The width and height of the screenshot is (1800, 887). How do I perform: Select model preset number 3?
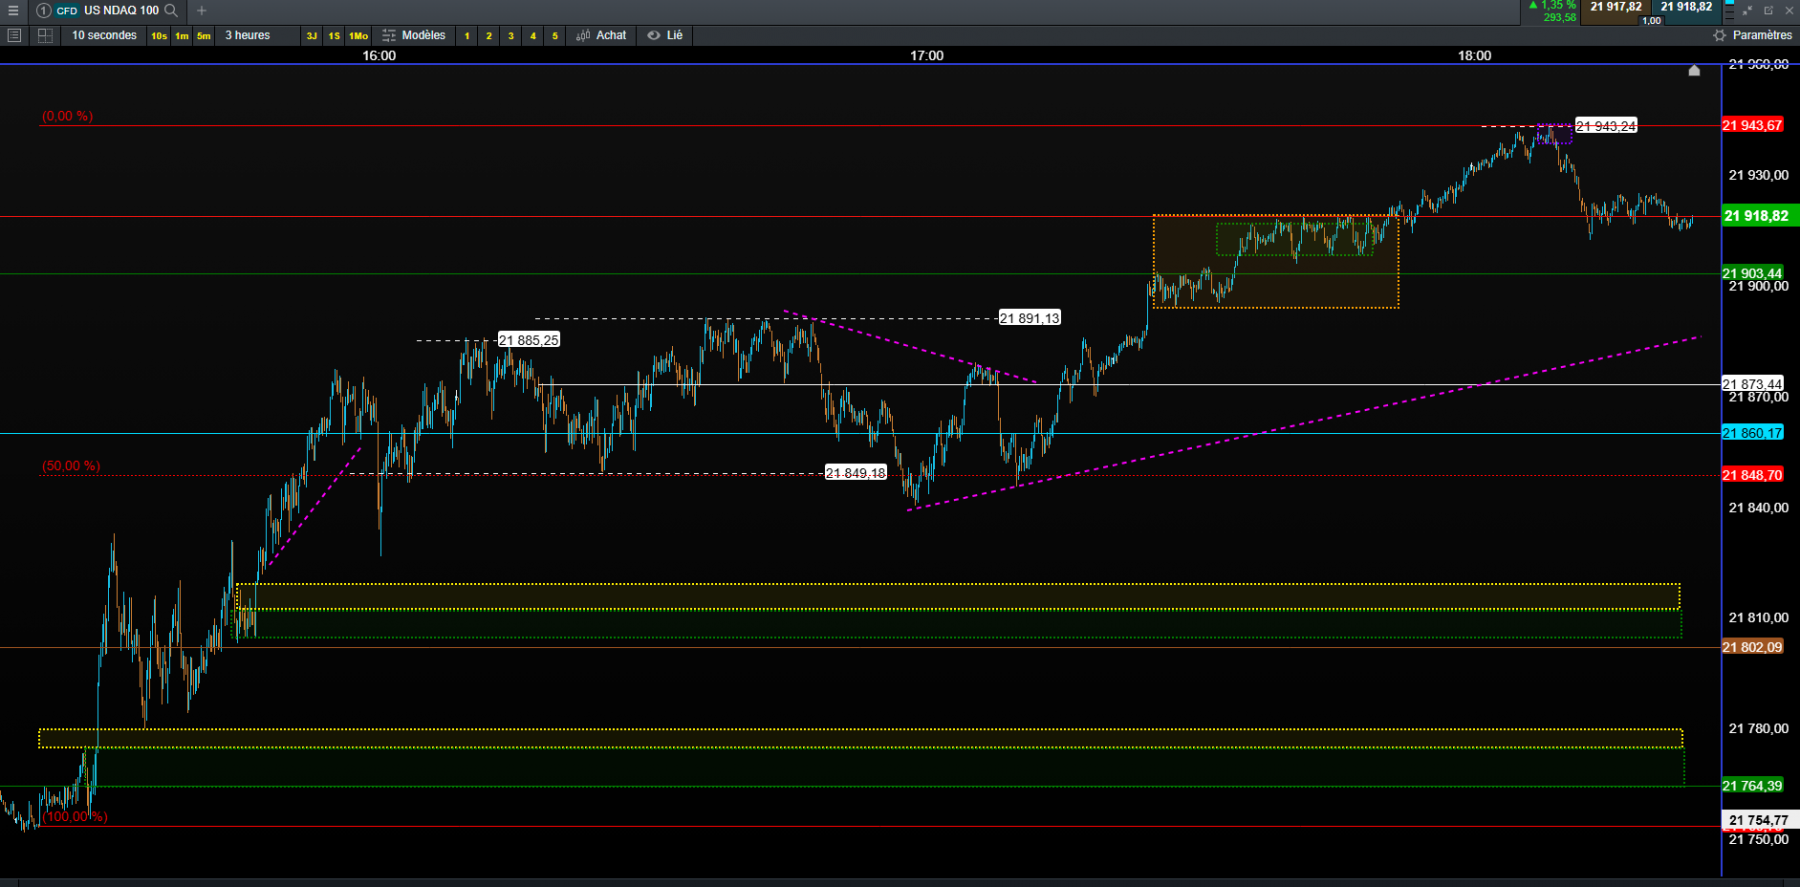pyautogui.click(x=511, y=35)
